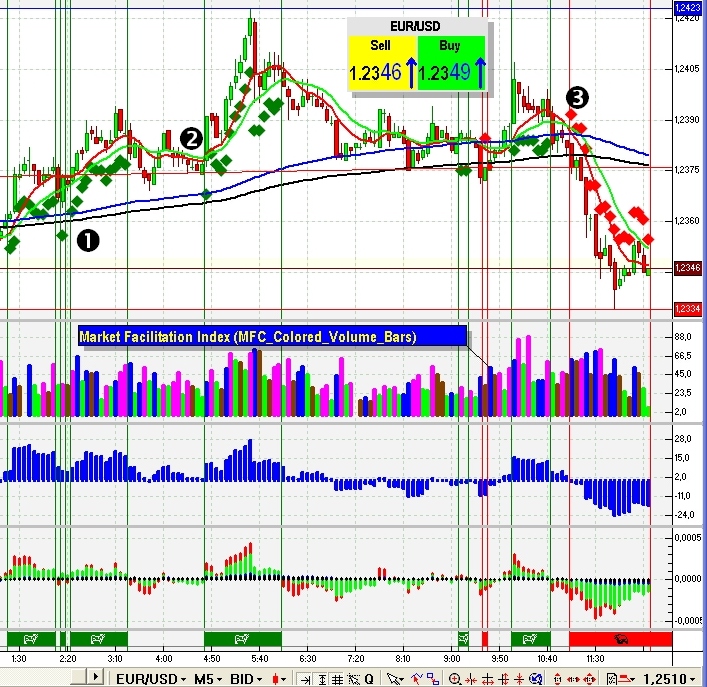Click the compress vertical axis icon
Image resolution: width=707 pixels, height=687 pixels.
click(x=519, y=679)
